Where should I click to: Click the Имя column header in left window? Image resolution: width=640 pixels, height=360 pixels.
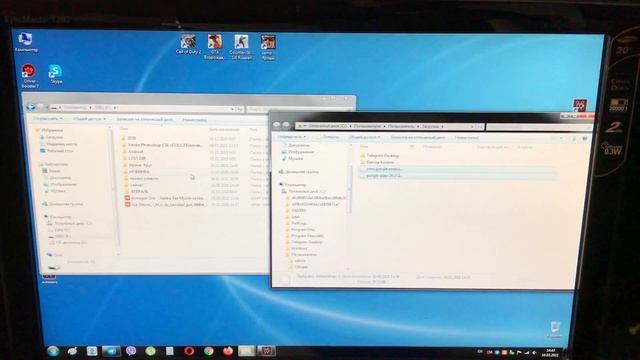124,129
